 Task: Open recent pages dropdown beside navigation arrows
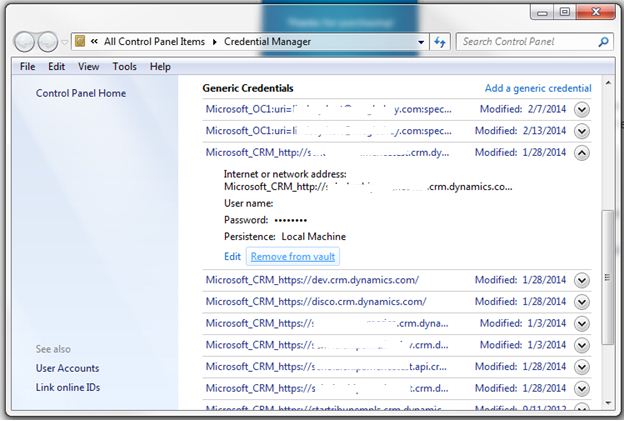pyautogui.click(x=64, y=42)
